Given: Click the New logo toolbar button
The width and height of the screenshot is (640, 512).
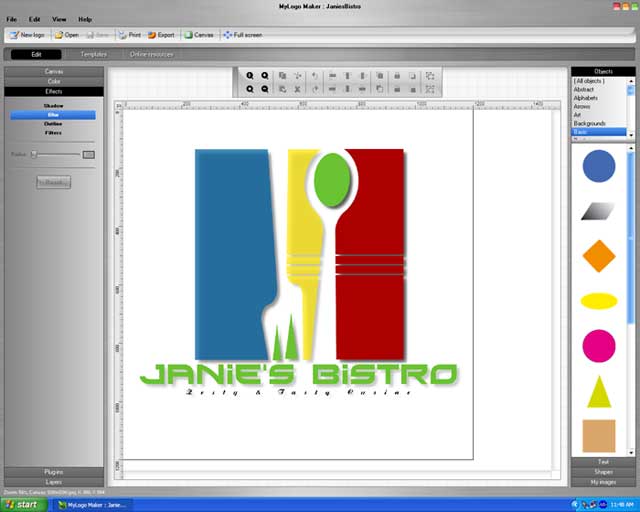Looking at the screenshot, I should tap(26, 34).
